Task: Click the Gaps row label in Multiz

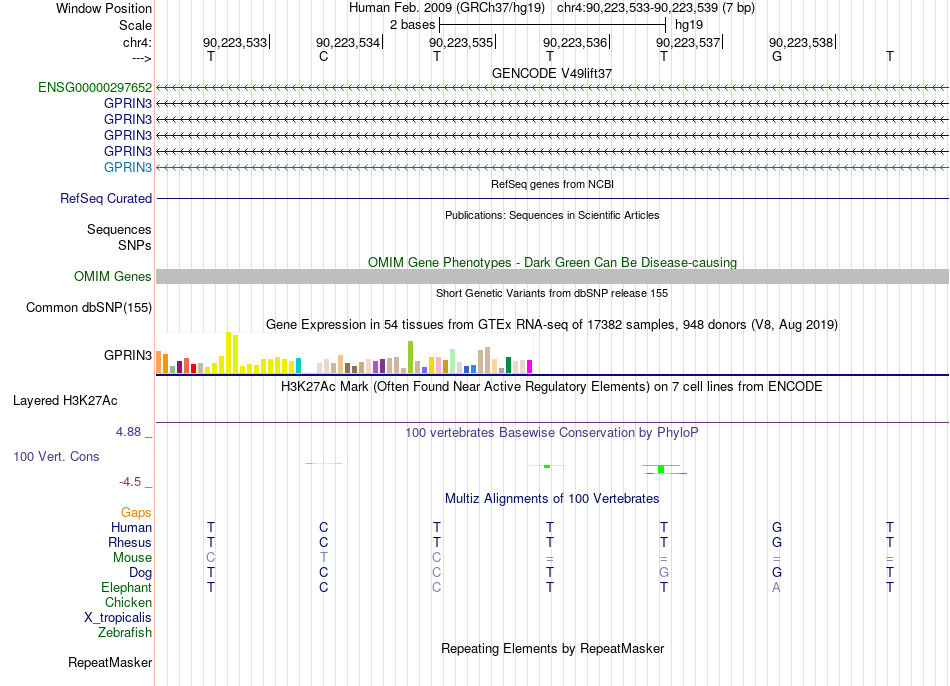Action: [x=136, y=513]
